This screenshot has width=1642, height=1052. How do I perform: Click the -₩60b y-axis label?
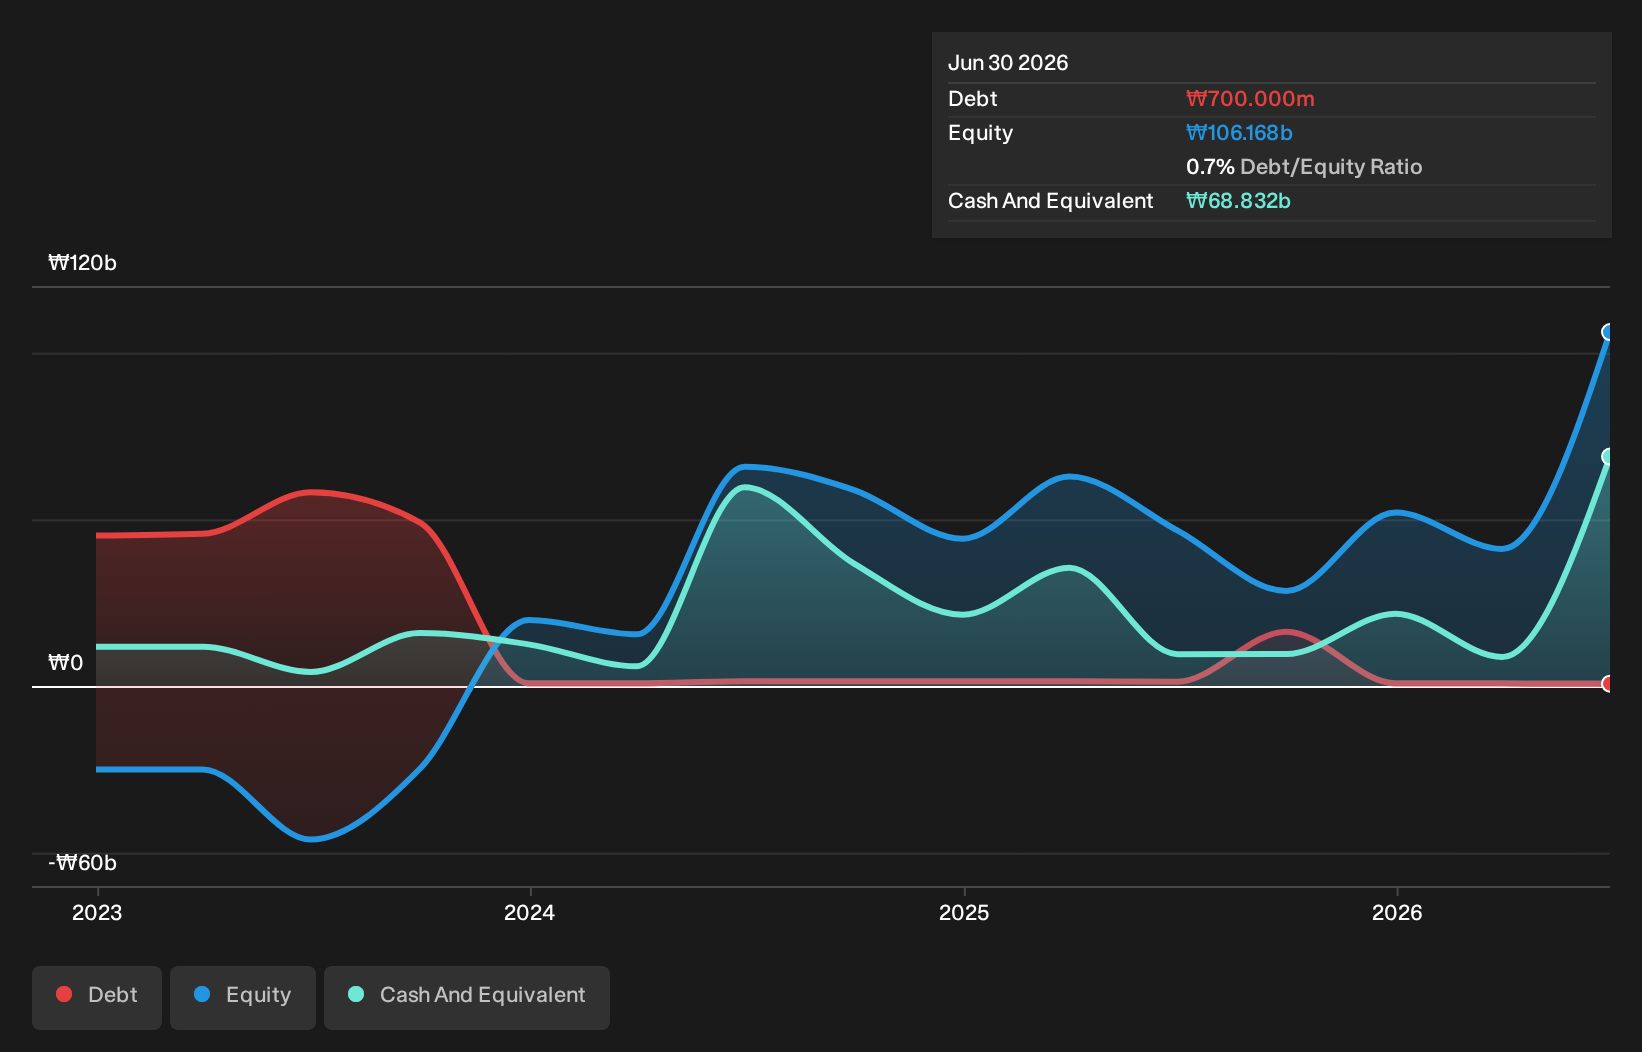[x=82, y=863]
